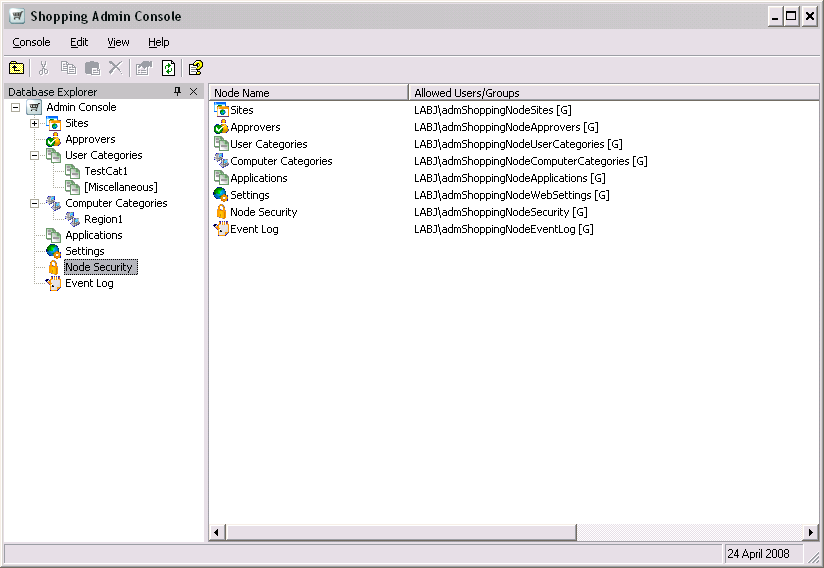This screenshot has height=568, width=824.
Task: Open the Help toolbar icon
Action: pyautogui.click(x=195, y=68)
